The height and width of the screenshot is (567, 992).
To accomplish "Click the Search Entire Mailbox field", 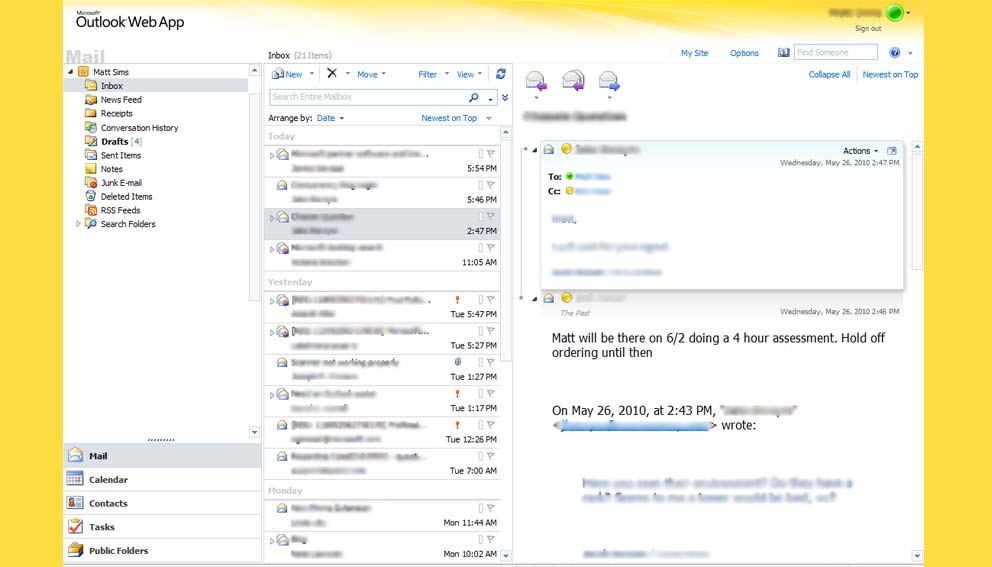I will (x=368, y=97).
